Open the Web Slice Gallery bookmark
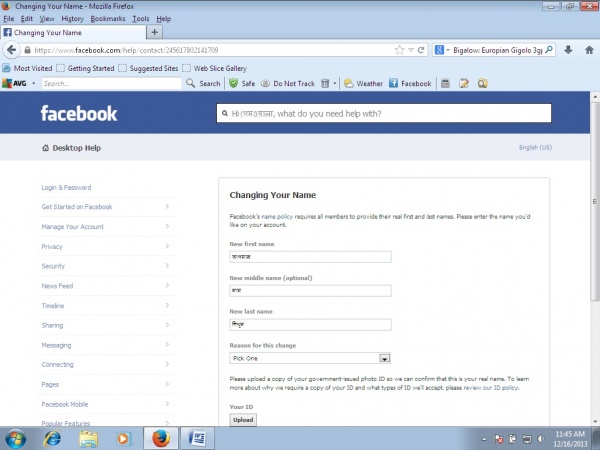 pyautogui.click(x=215, y=68)
